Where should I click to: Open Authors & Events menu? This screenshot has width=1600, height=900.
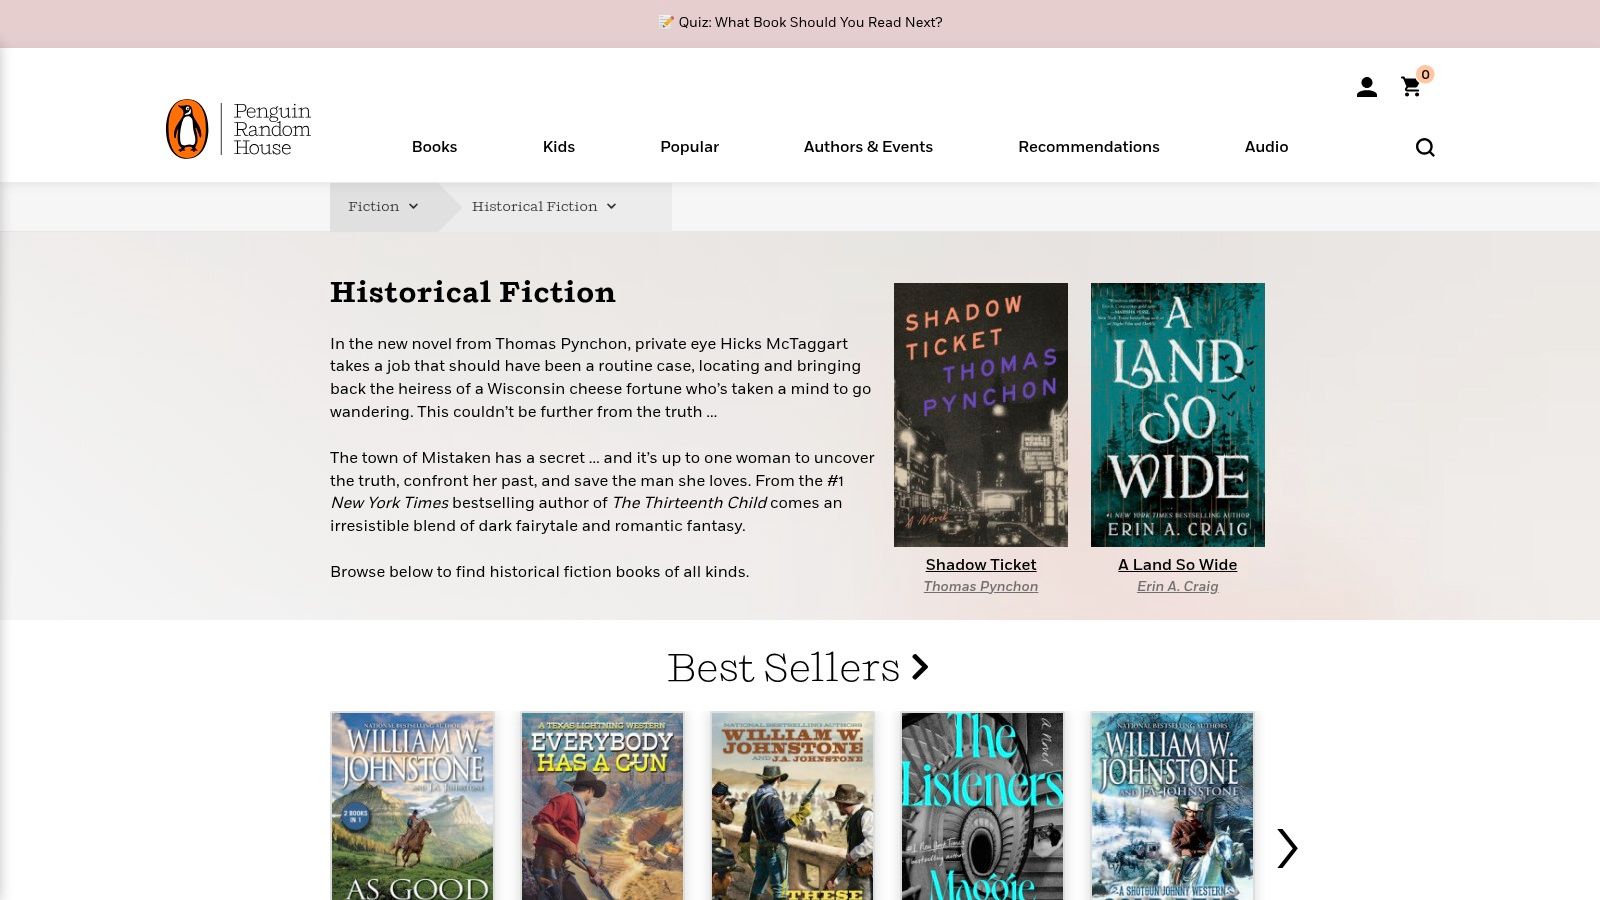(x=868, y=147)
